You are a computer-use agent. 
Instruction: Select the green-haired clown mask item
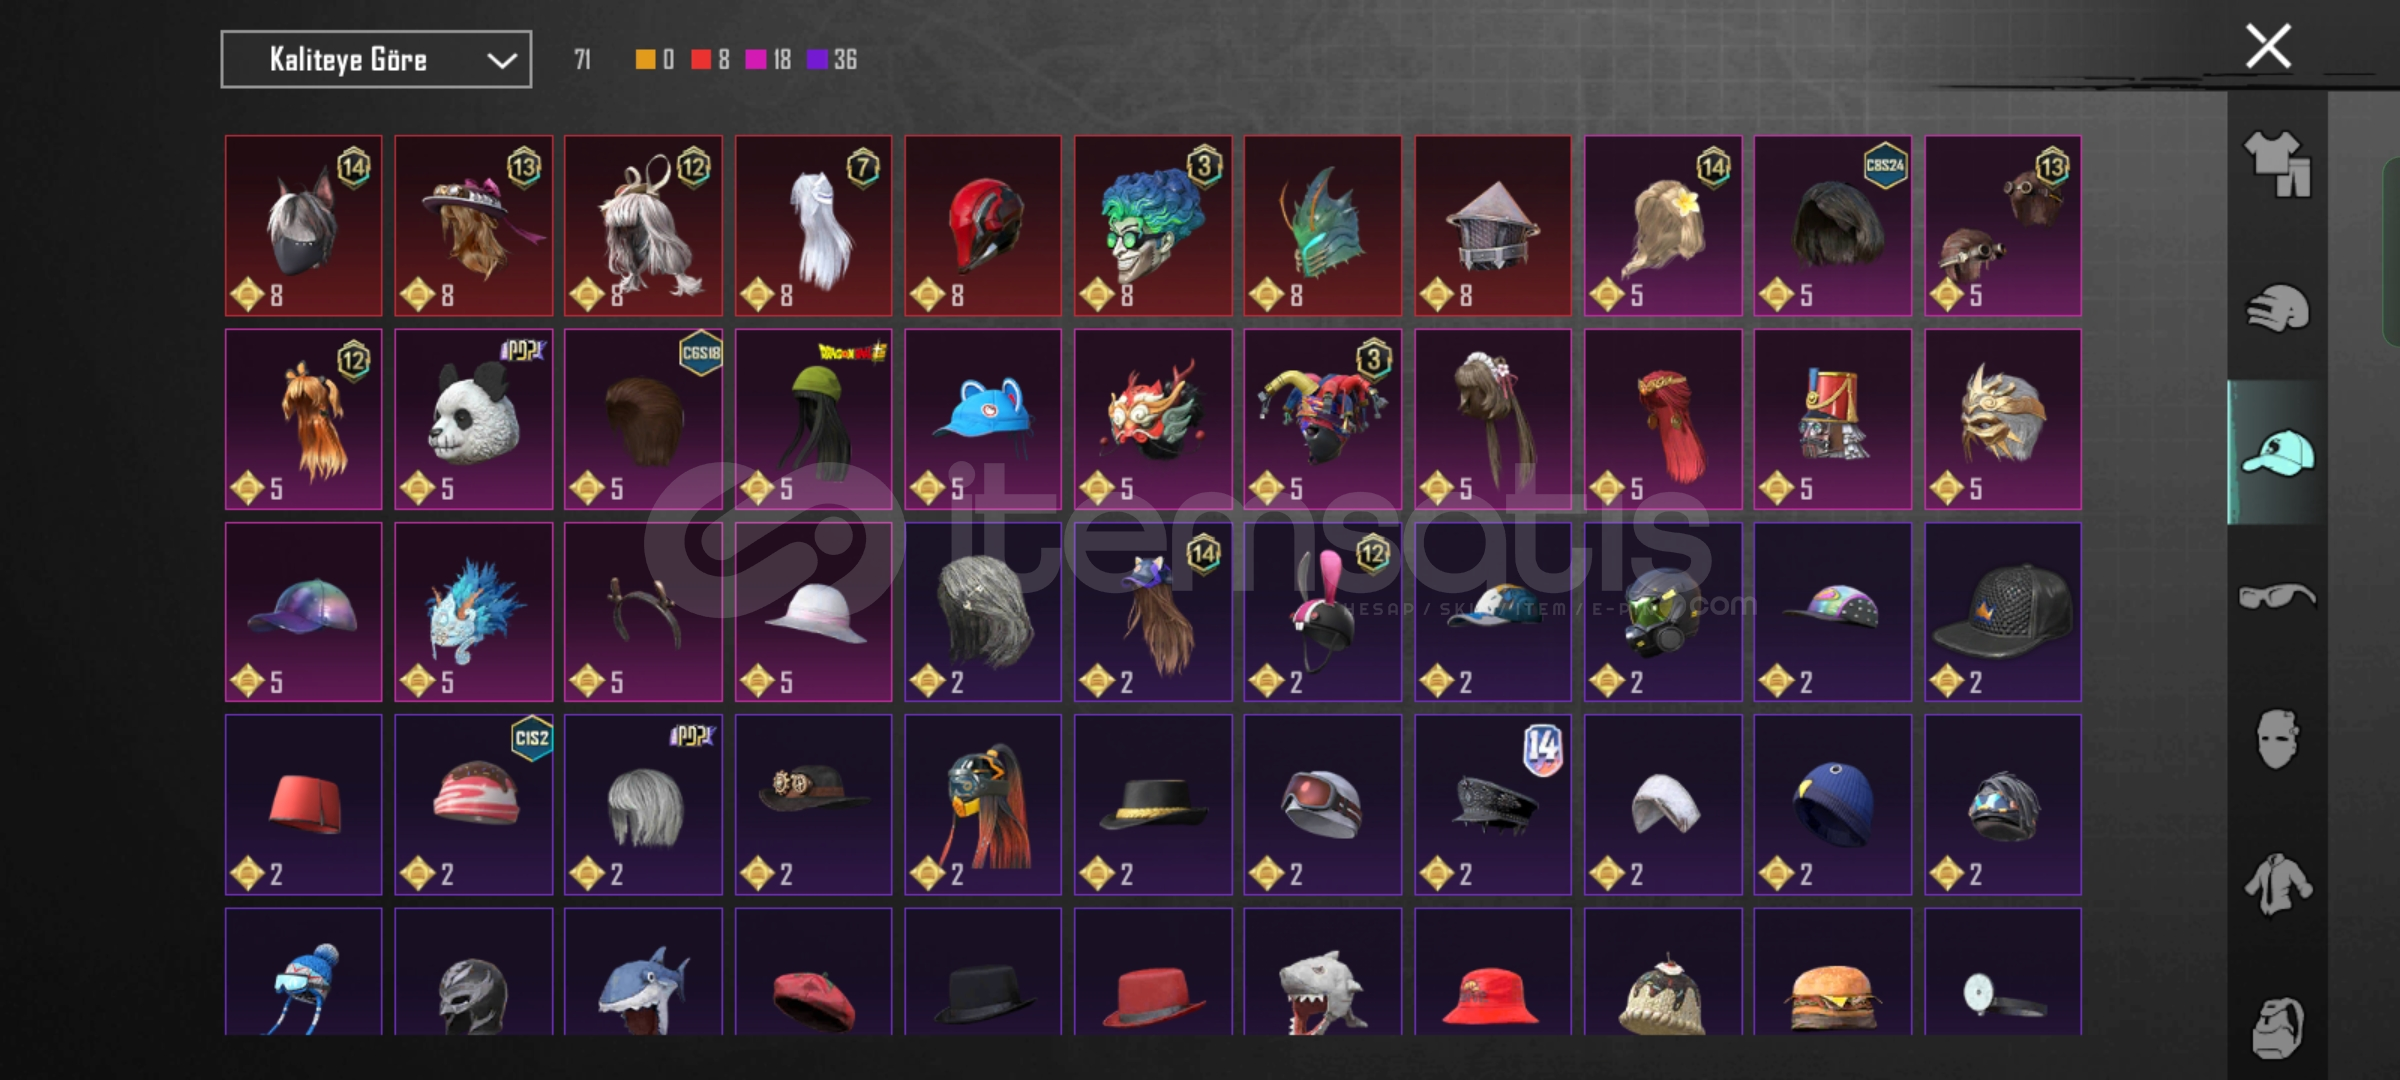tap(1153, 226)
